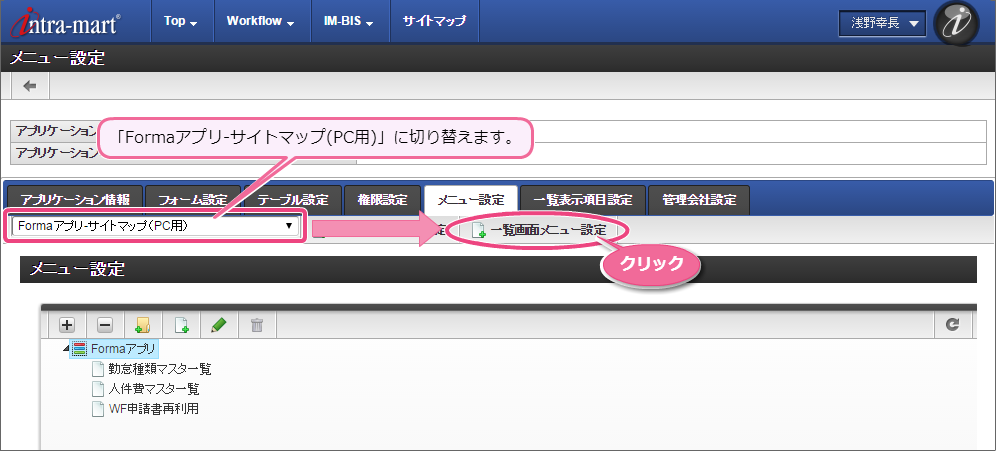
Task: Click the refresh icon in tree toolbar
Action: (x=952, y=325)
